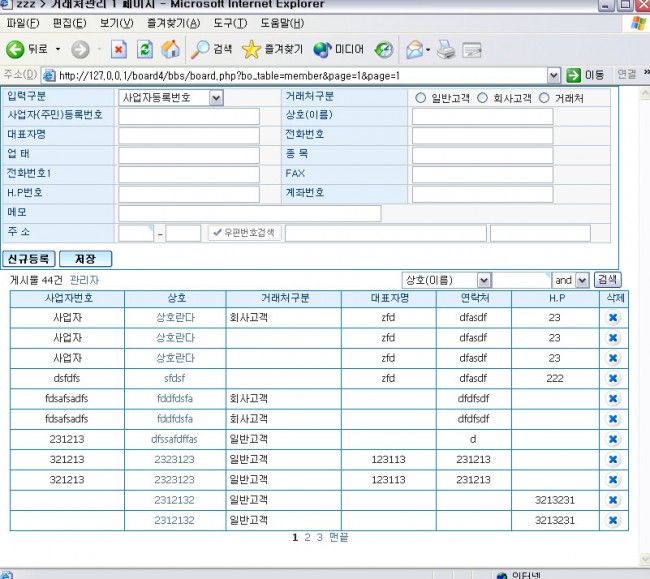
Task: Go to the Home page icon
Action: pyautogui.click(x=171, y=49)
